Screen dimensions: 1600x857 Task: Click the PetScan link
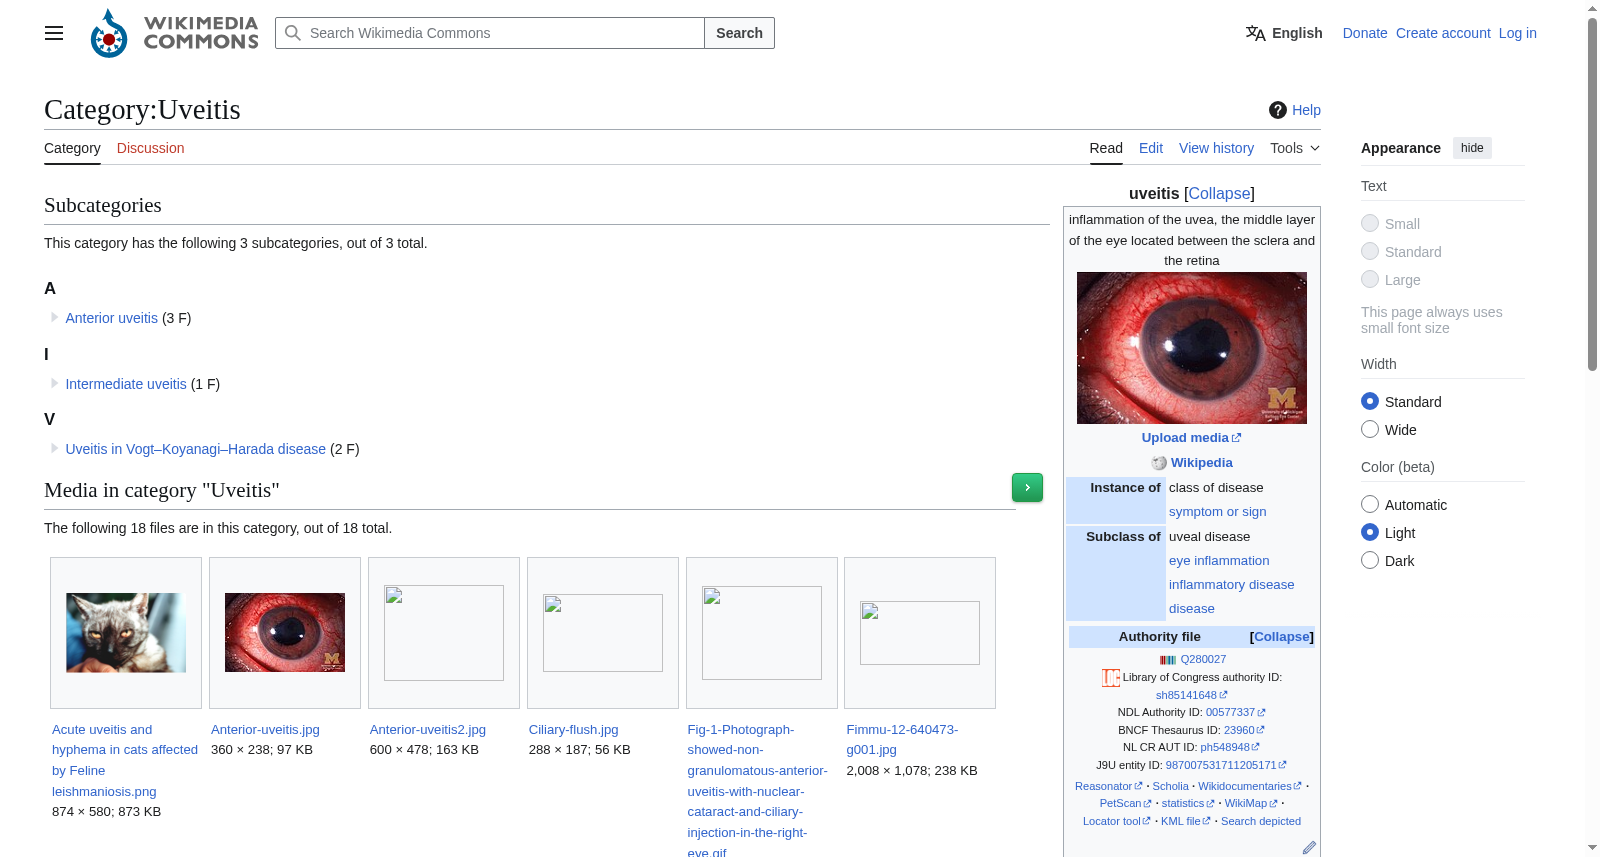tap(1120, 804)
